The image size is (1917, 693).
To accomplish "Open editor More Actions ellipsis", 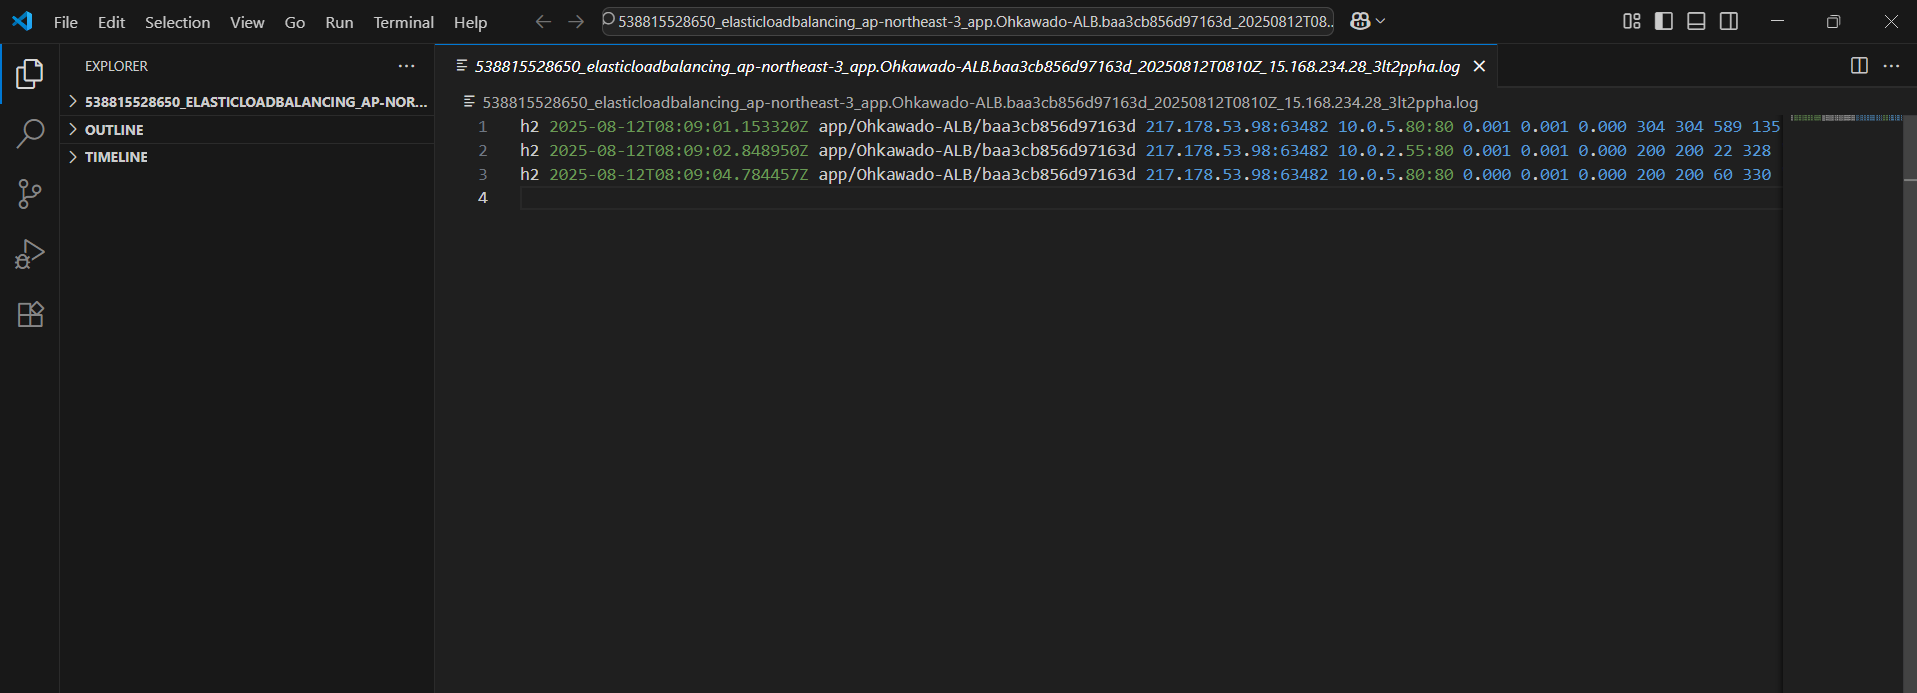I will (1891, 65).
